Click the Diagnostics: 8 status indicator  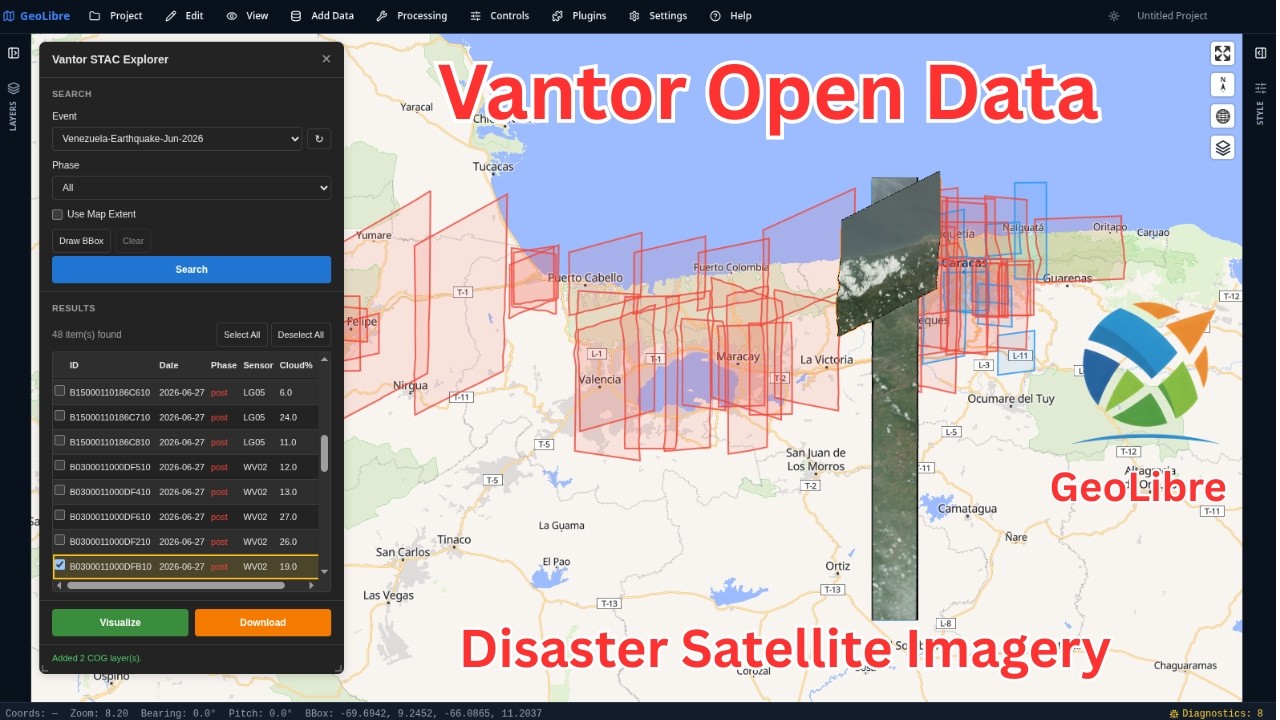[x=1216, y=713]
